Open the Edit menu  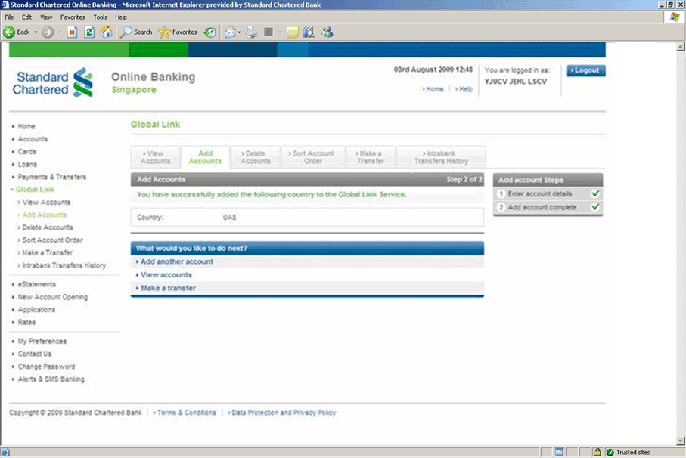click(x=27, y=17)
